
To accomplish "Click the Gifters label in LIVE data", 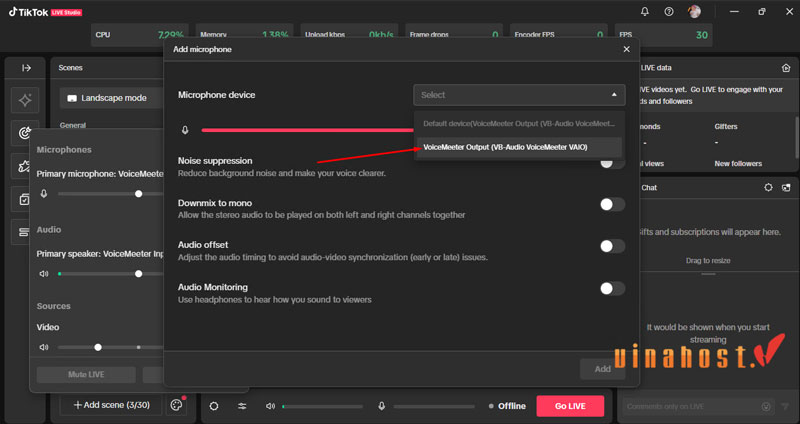I will pyautogui.click(x=726, y=127).
